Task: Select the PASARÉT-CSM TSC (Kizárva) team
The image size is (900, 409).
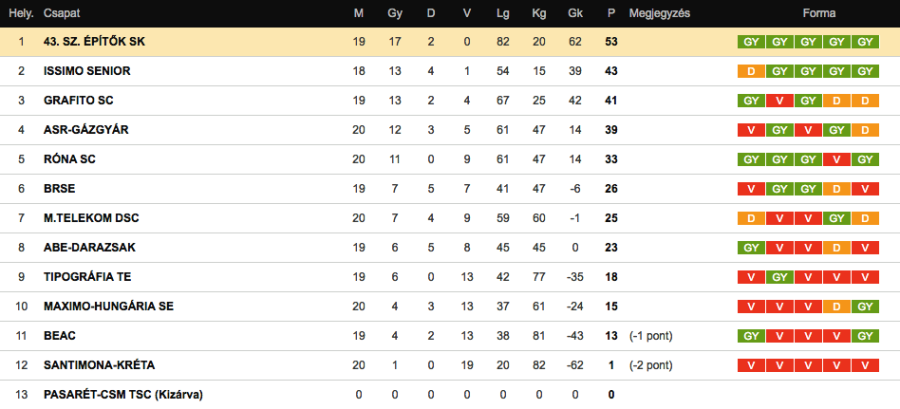Action: tap(123, 395)
